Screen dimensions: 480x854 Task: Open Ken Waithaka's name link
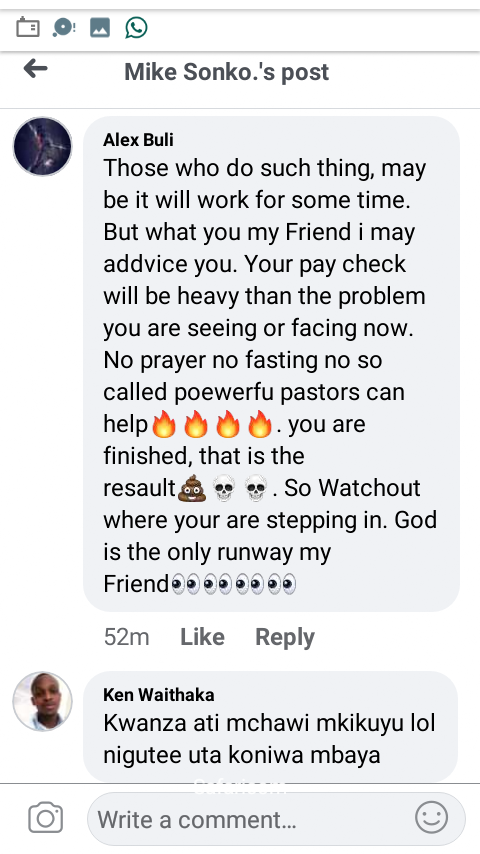pyautogui.click(x=159, y=694)
